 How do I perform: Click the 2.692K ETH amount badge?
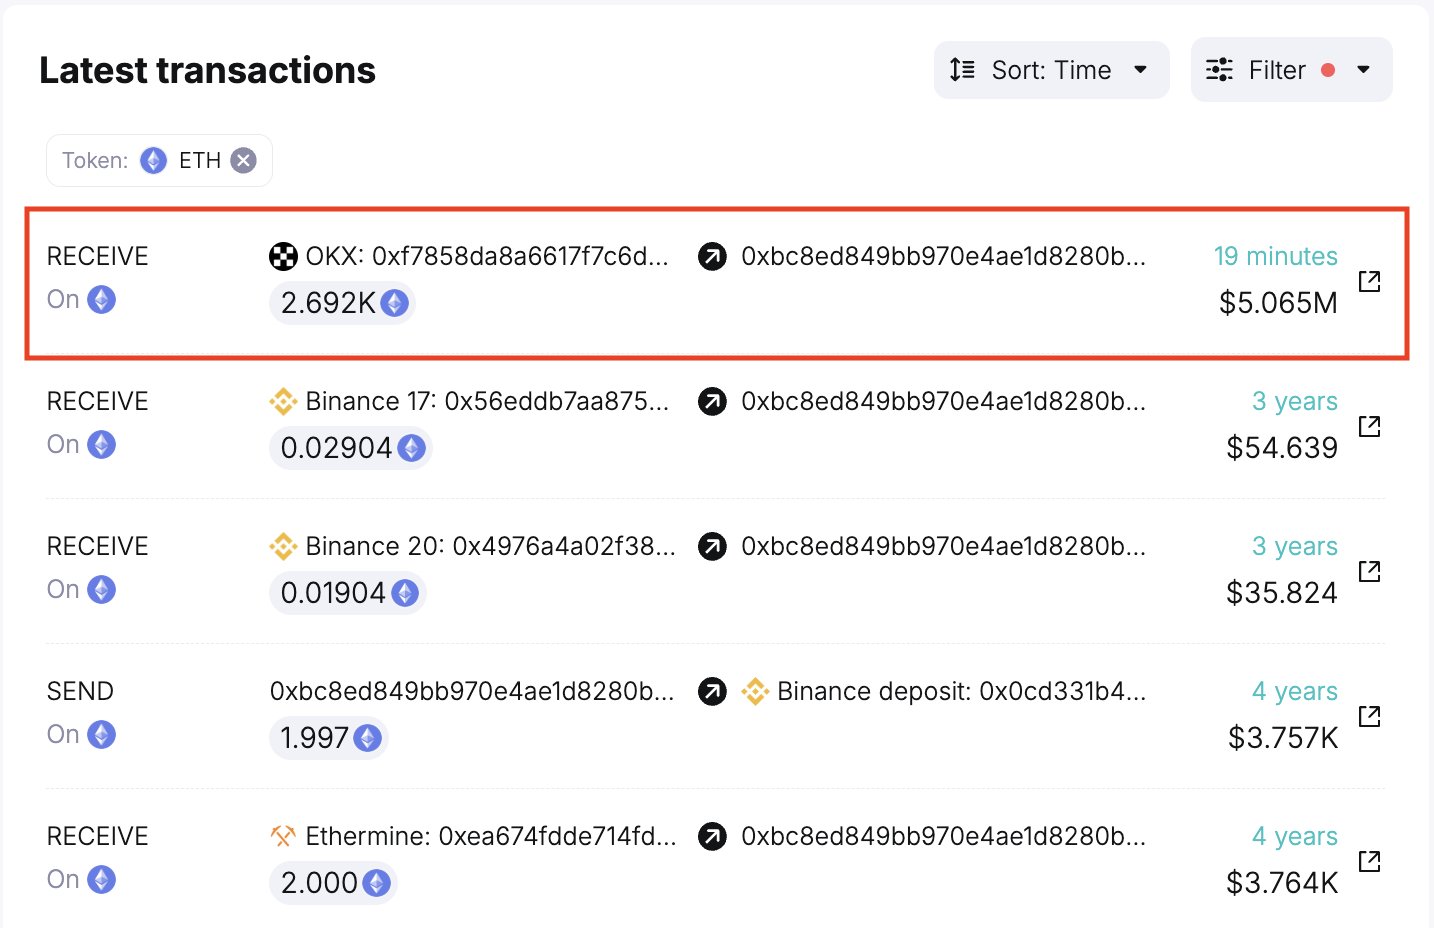click(x=342, y=303)
